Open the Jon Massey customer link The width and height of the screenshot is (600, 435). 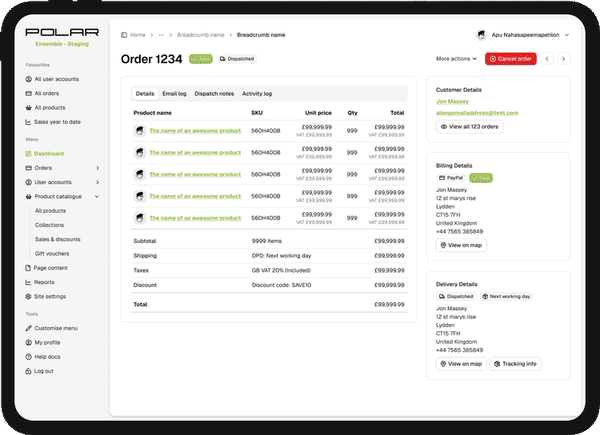[x=452, y=101]
